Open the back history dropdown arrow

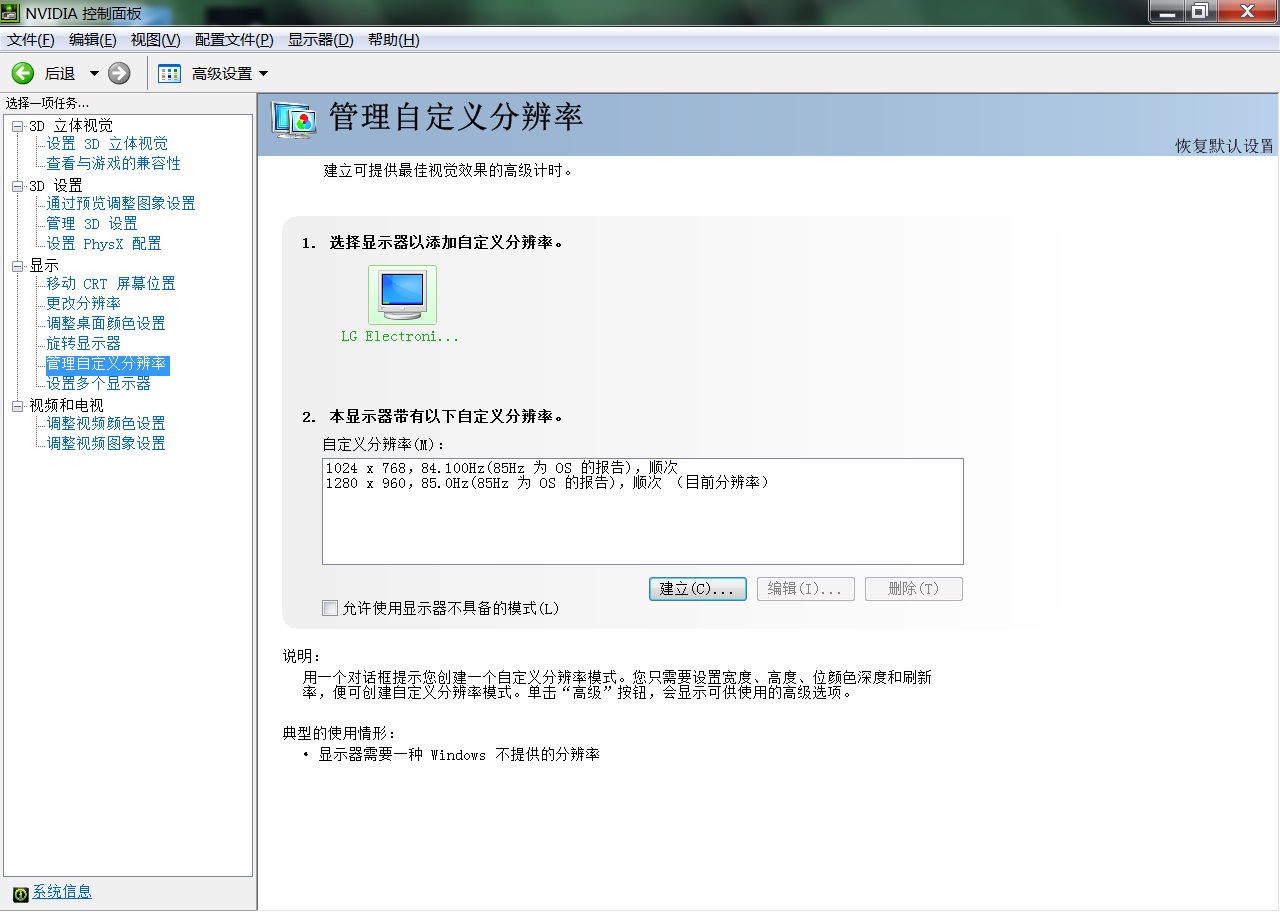coord(94,73)
